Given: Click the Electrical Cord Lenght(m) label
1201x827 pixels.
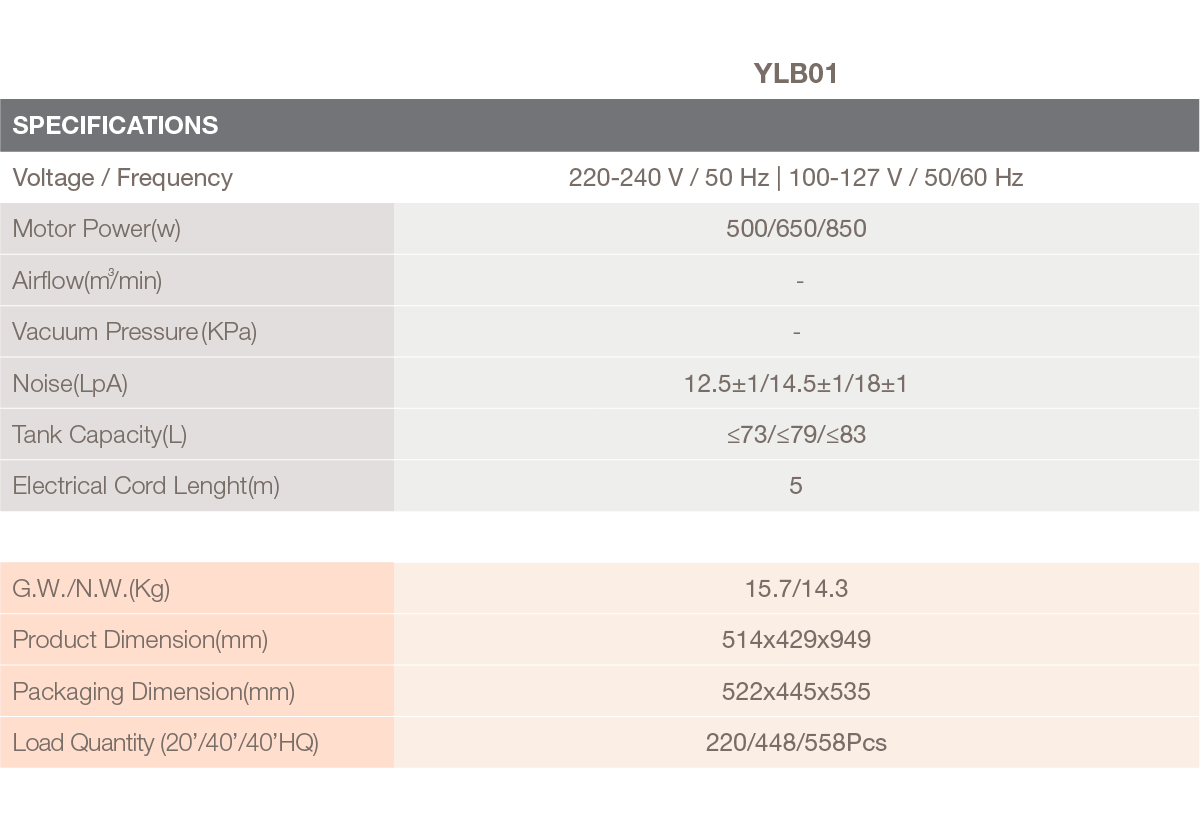Looking at the screenshot, I should pos(146,486).
